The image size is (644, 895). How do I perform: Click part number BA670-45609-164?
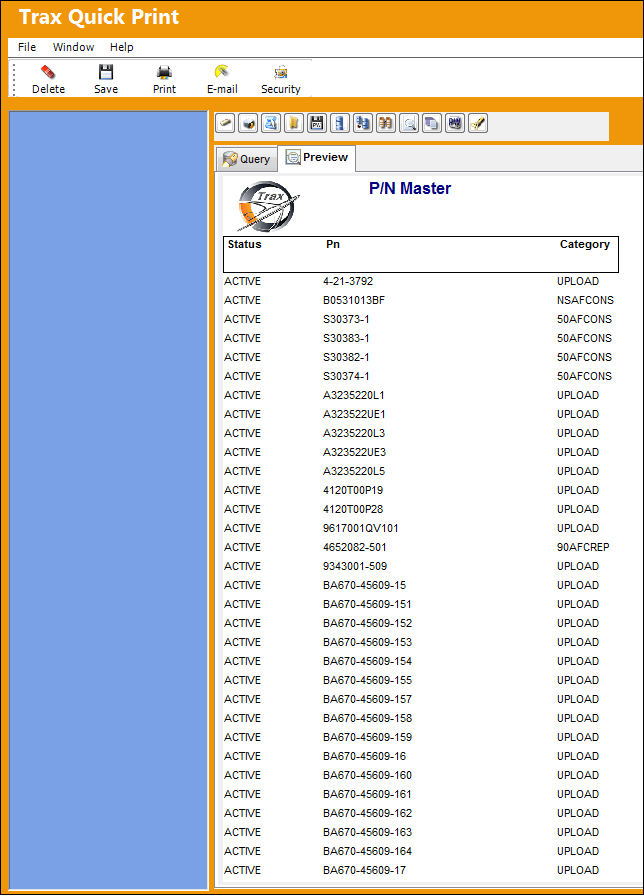[x=367, y=851]
